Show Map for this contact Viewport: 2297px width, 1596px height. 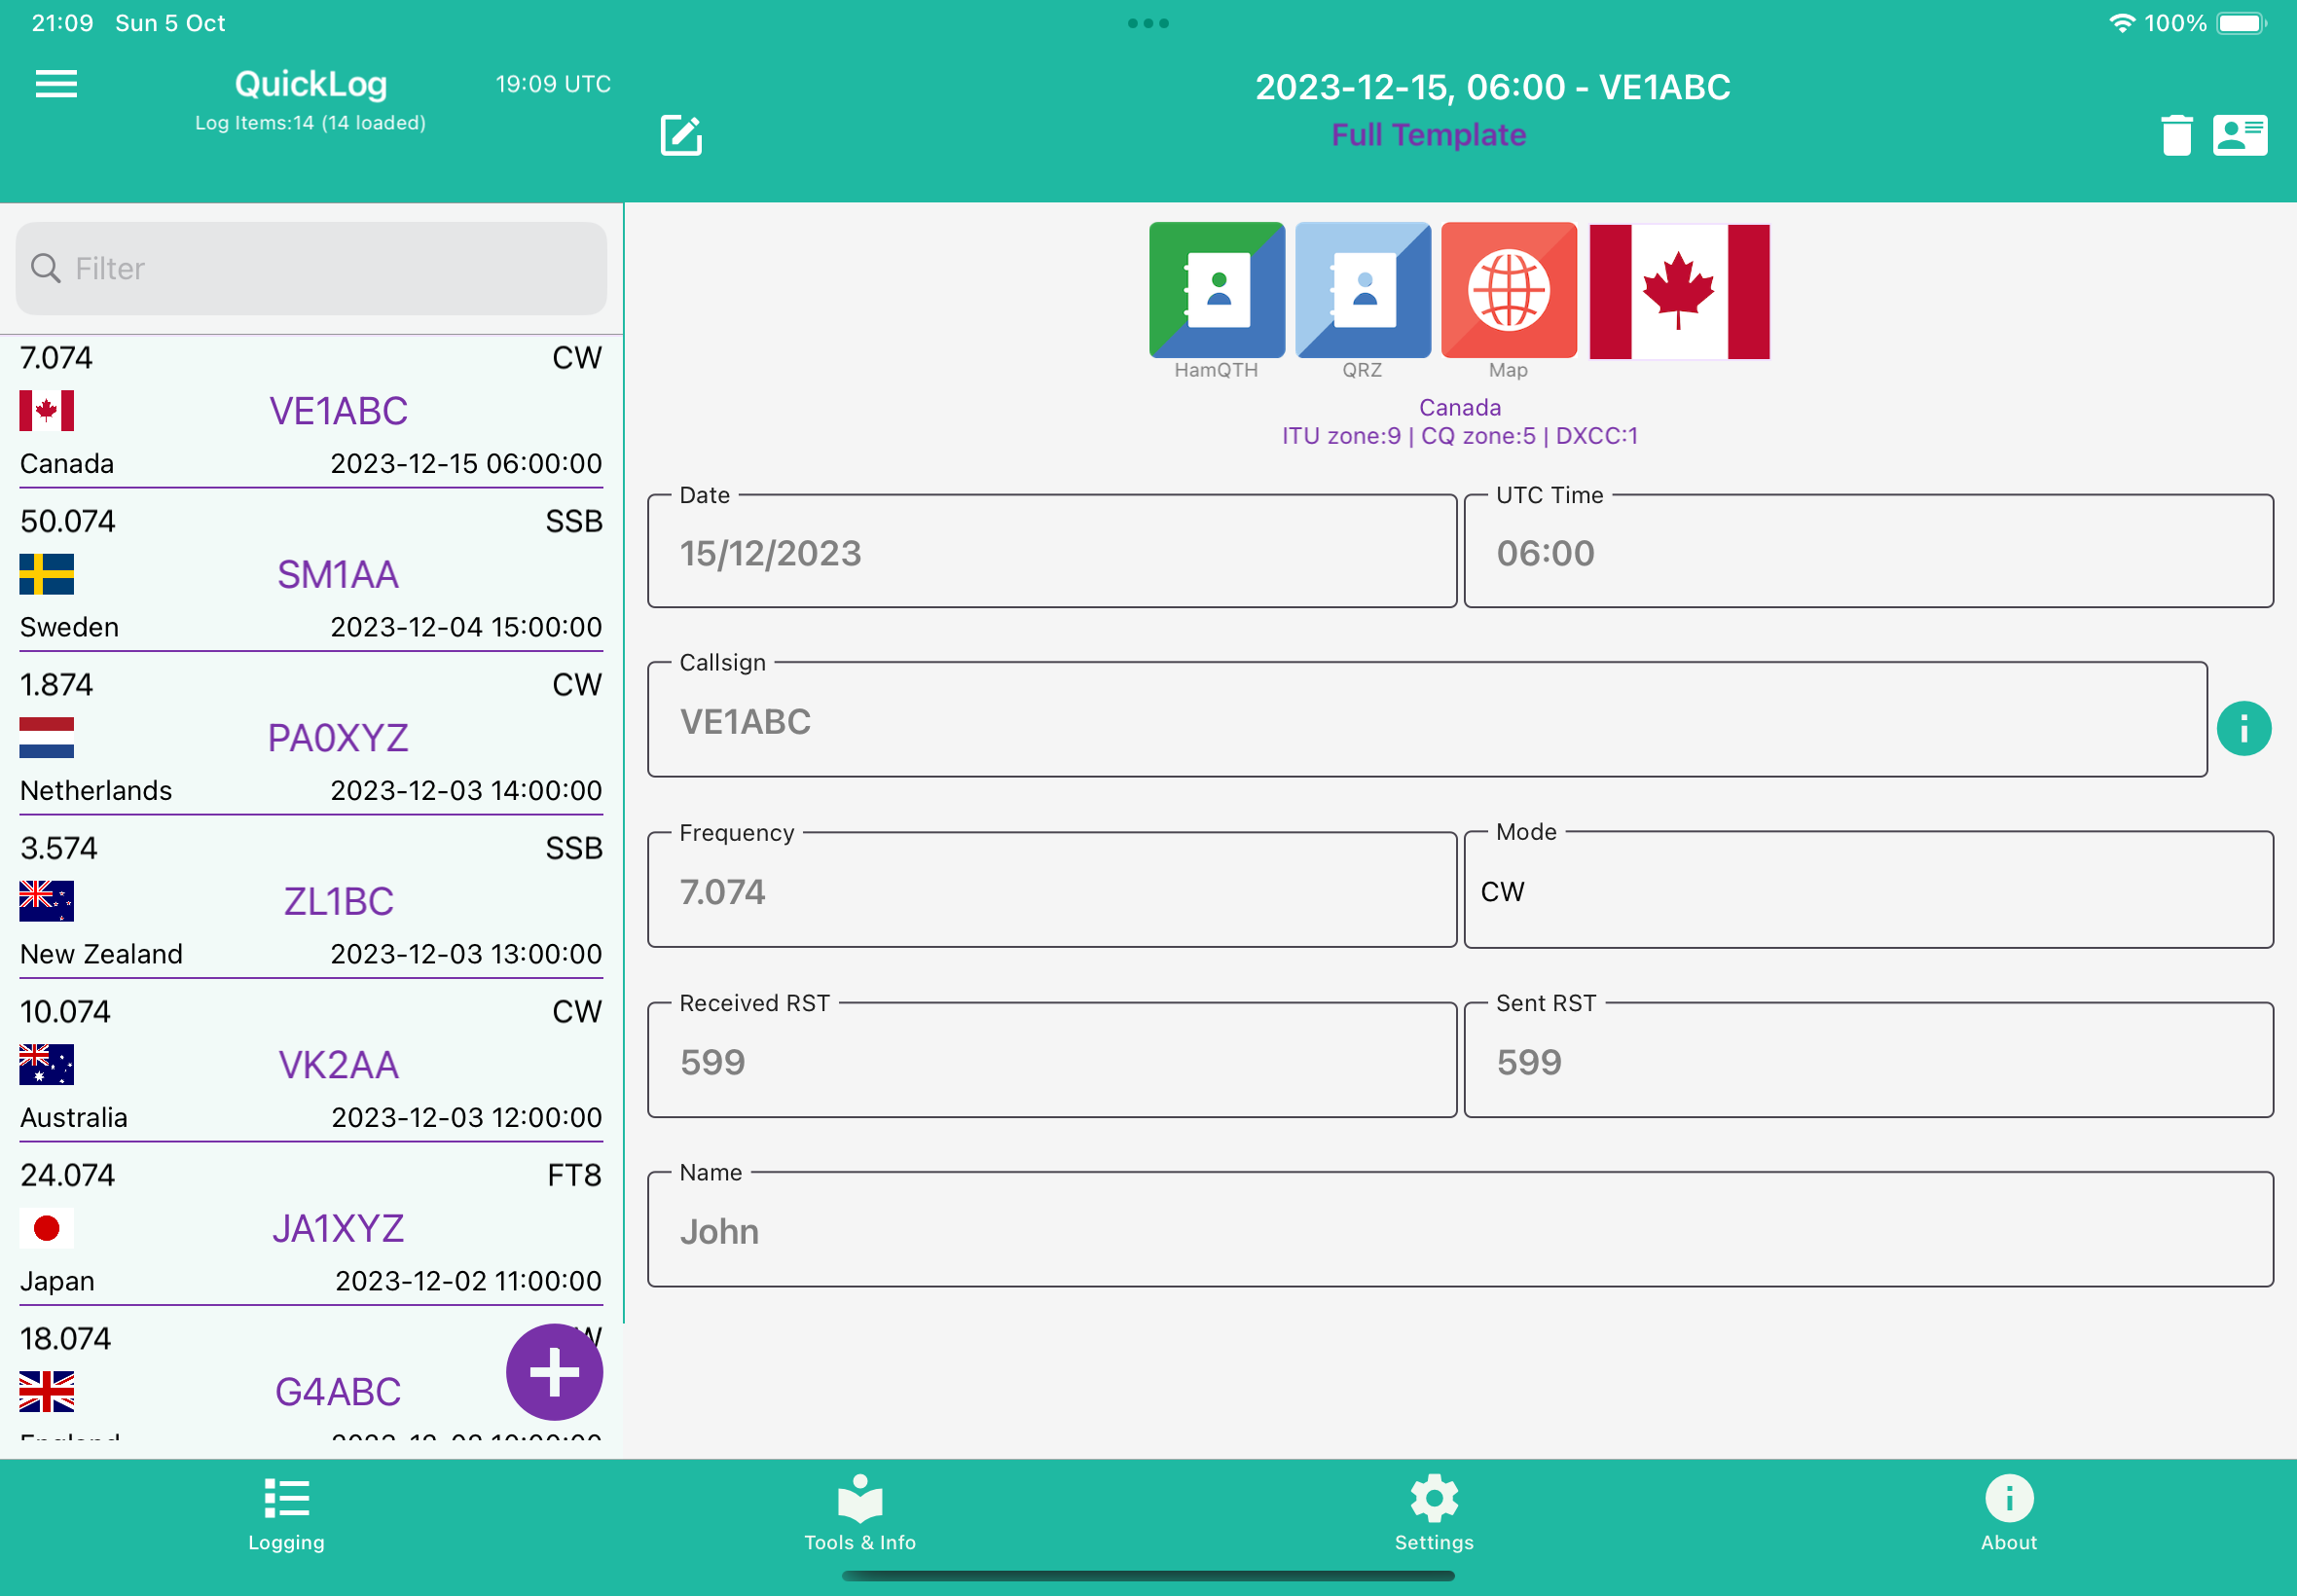(1508, 291)
